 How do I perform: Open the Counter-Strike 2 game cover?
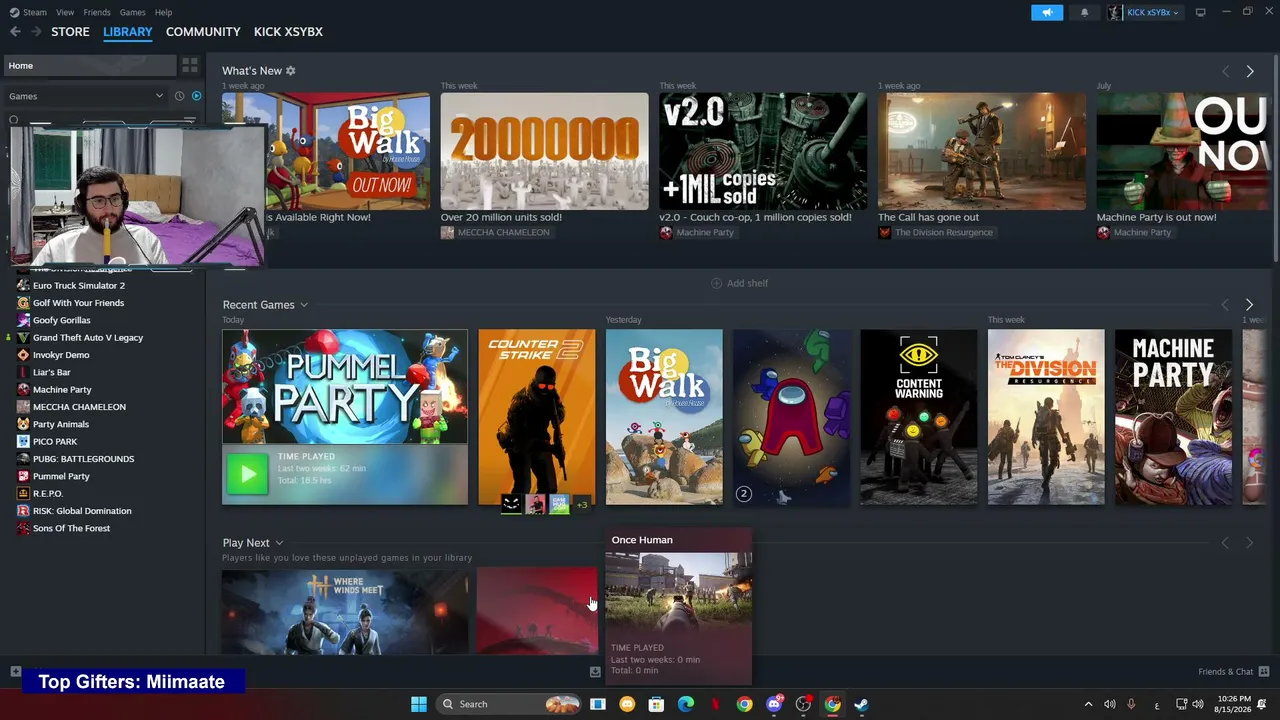pyautogui.click(x=537, y=416)
